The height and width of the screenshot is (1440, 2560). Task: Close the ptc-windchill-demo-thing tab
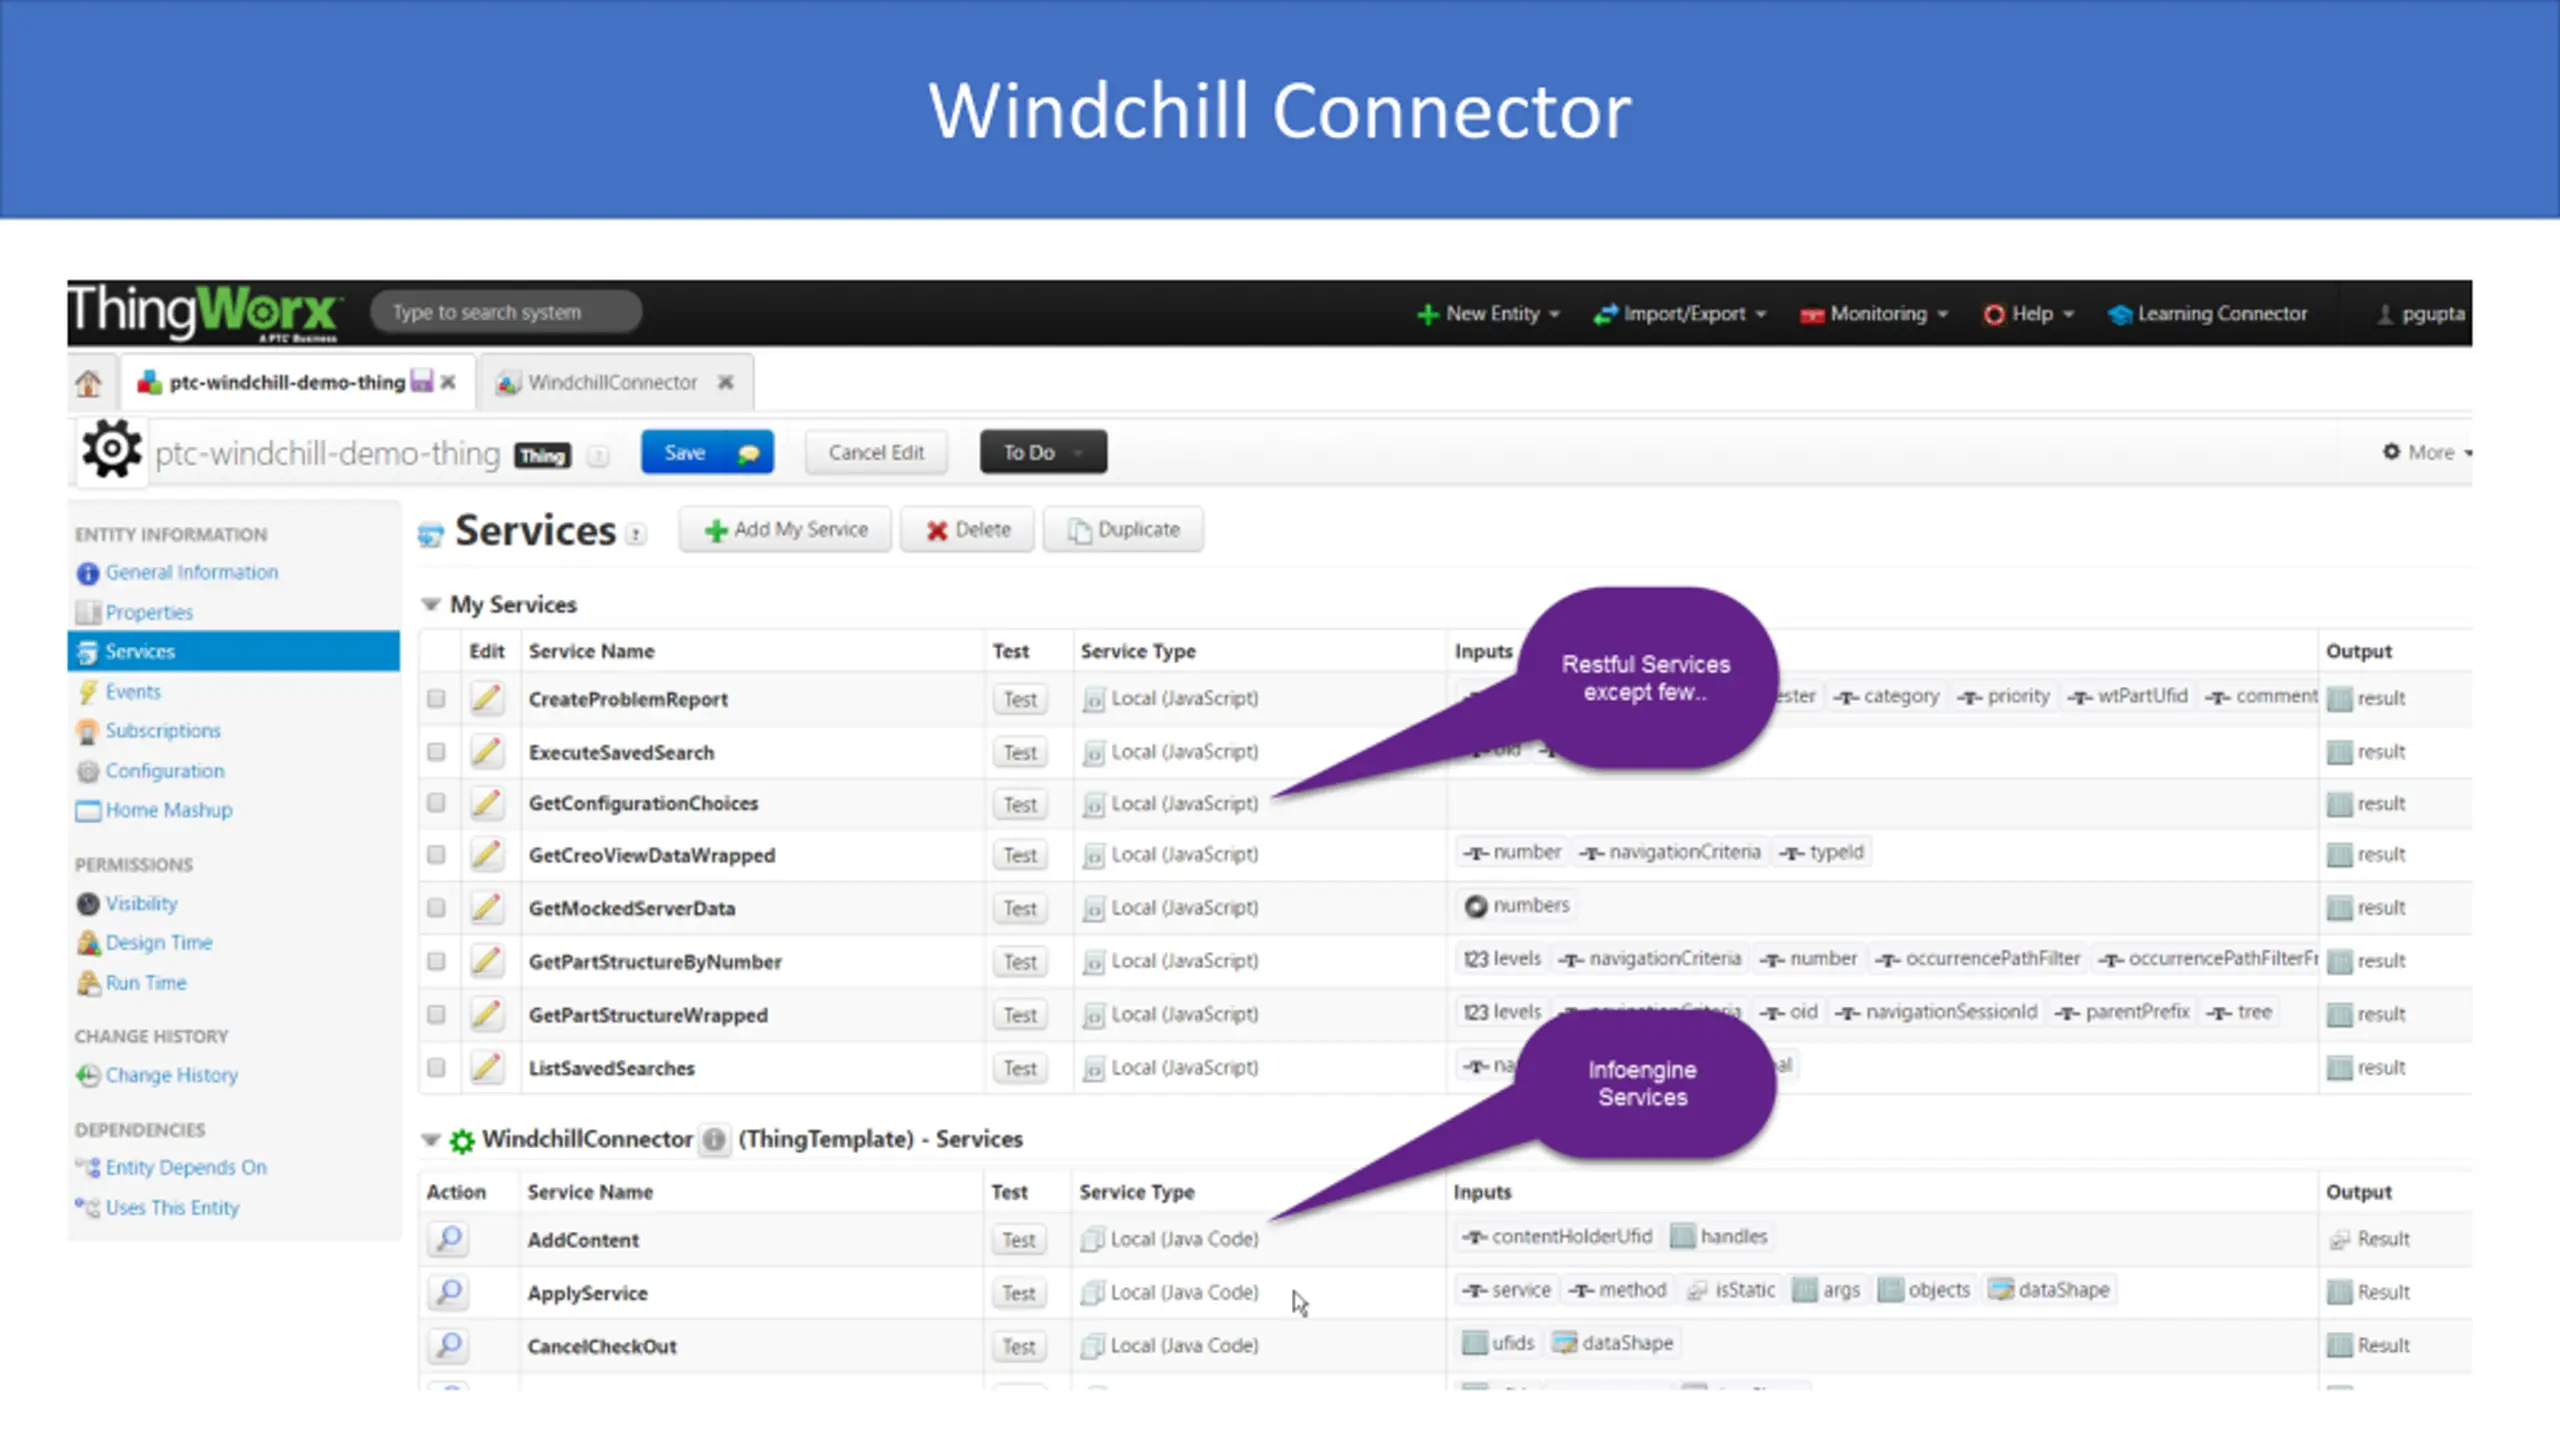pyautogui.click(x=448, y=382)
